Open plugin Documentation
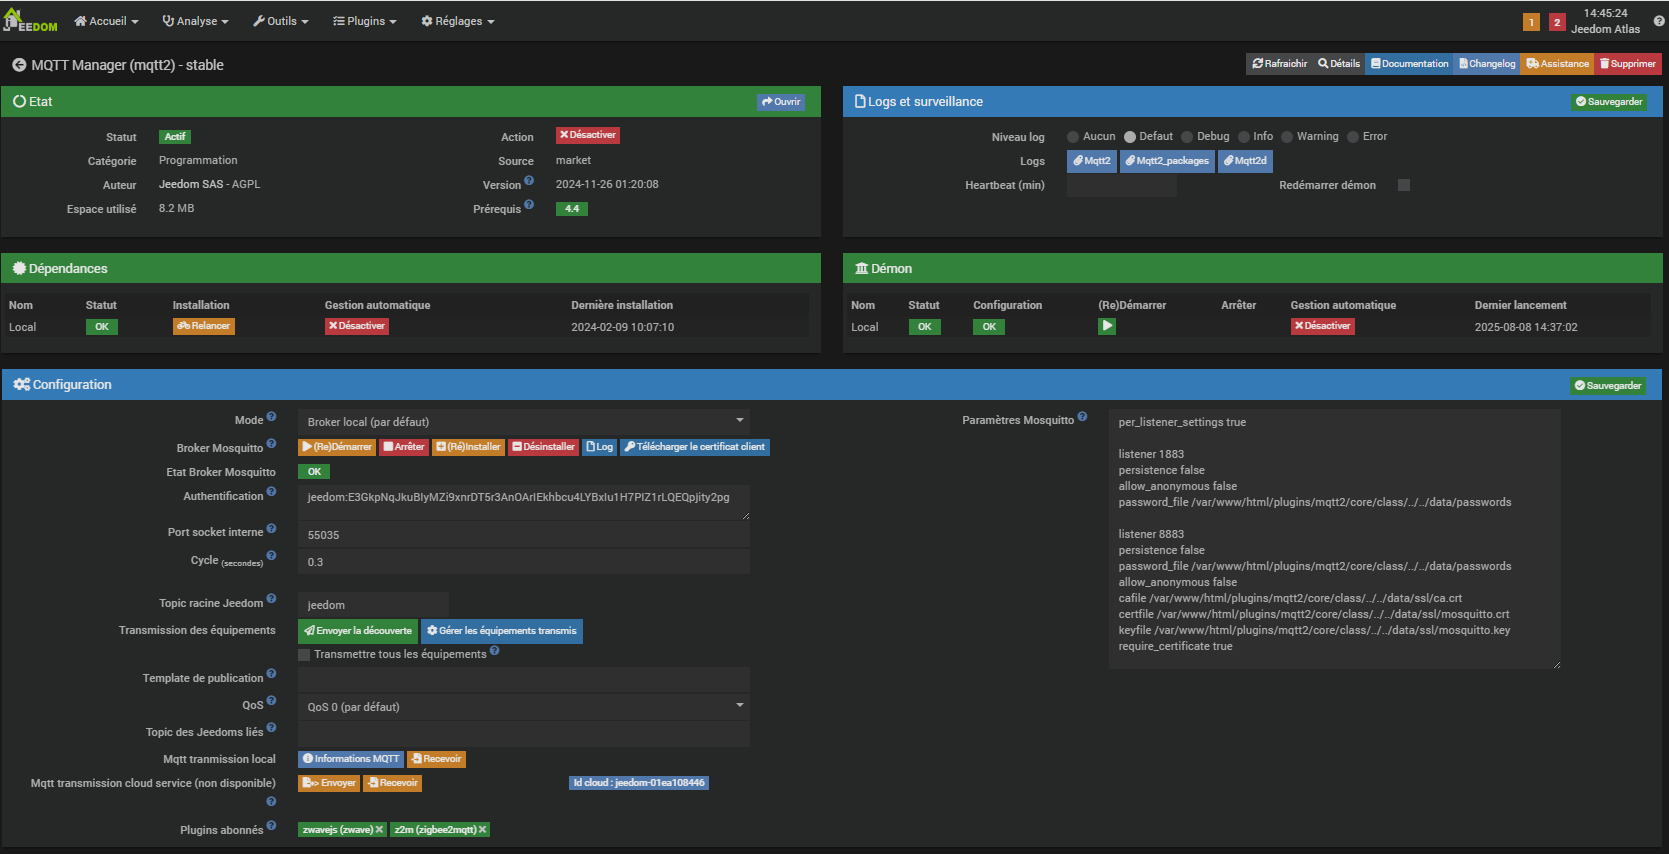1669x854 pixels. (1410, 64)
